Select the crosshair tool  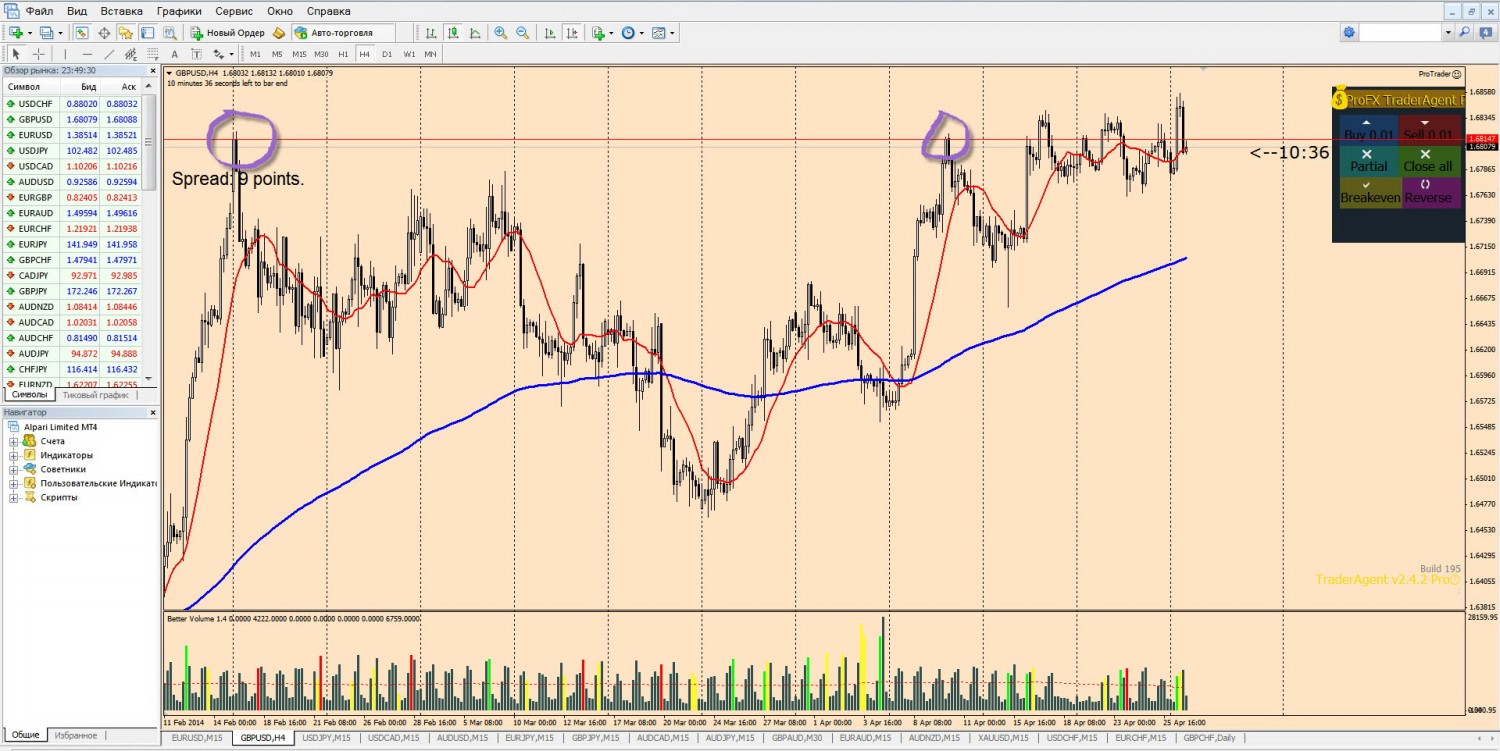(38, 54)
